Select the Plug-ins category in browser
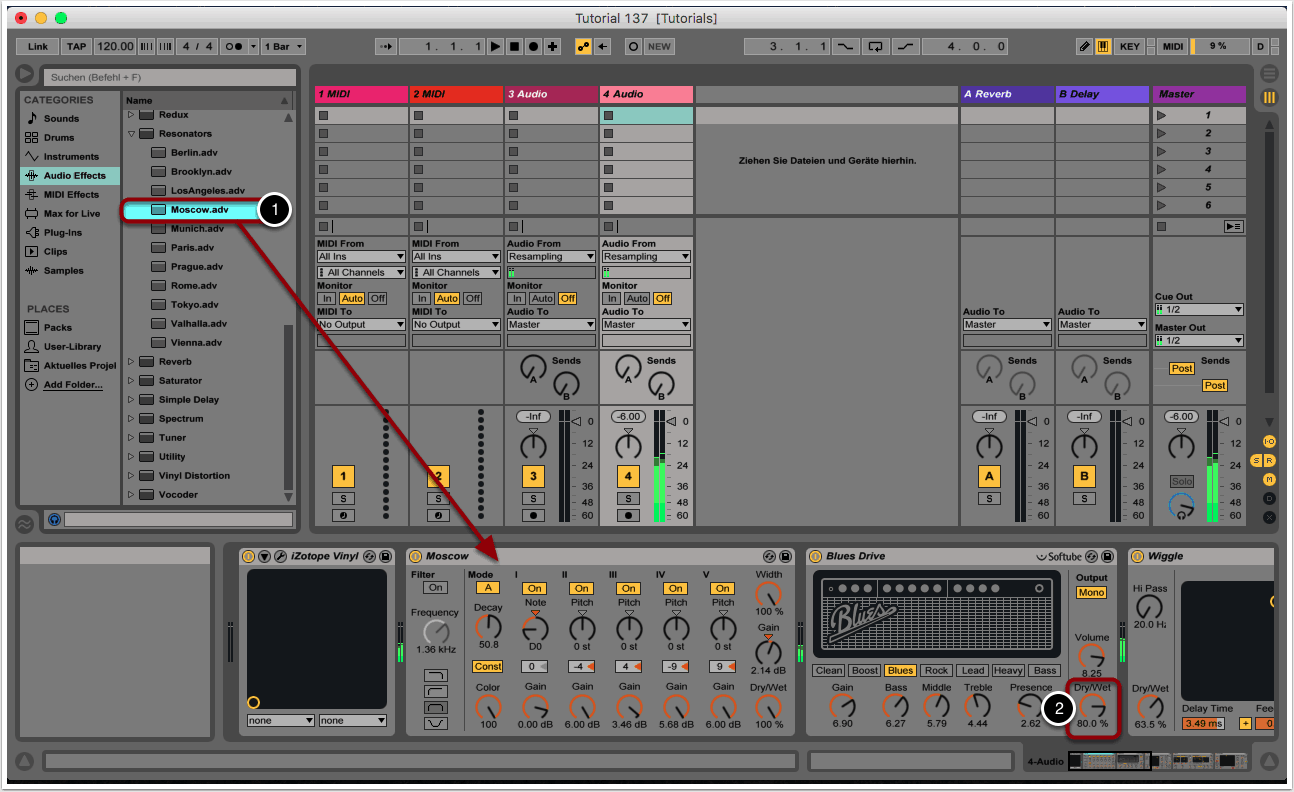 tap(62, 233)
